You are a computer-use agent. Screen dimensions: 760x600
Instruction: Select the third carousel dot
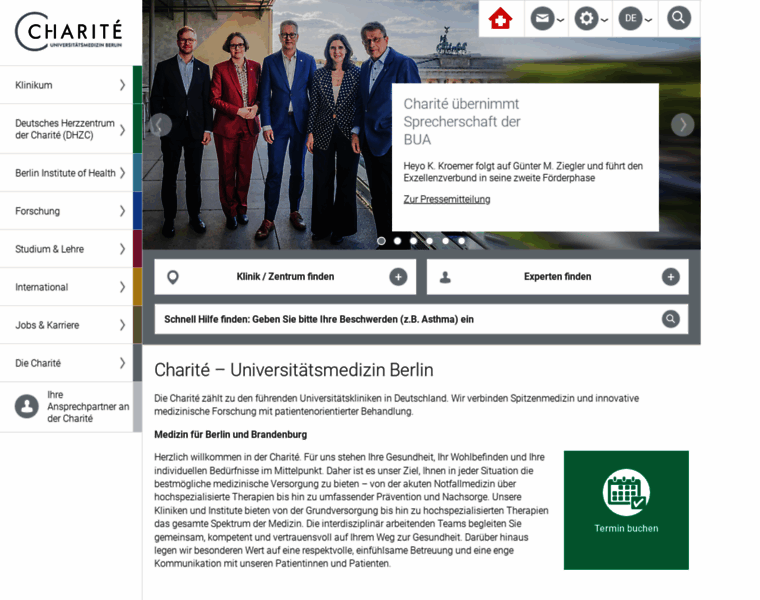[413, 241]
